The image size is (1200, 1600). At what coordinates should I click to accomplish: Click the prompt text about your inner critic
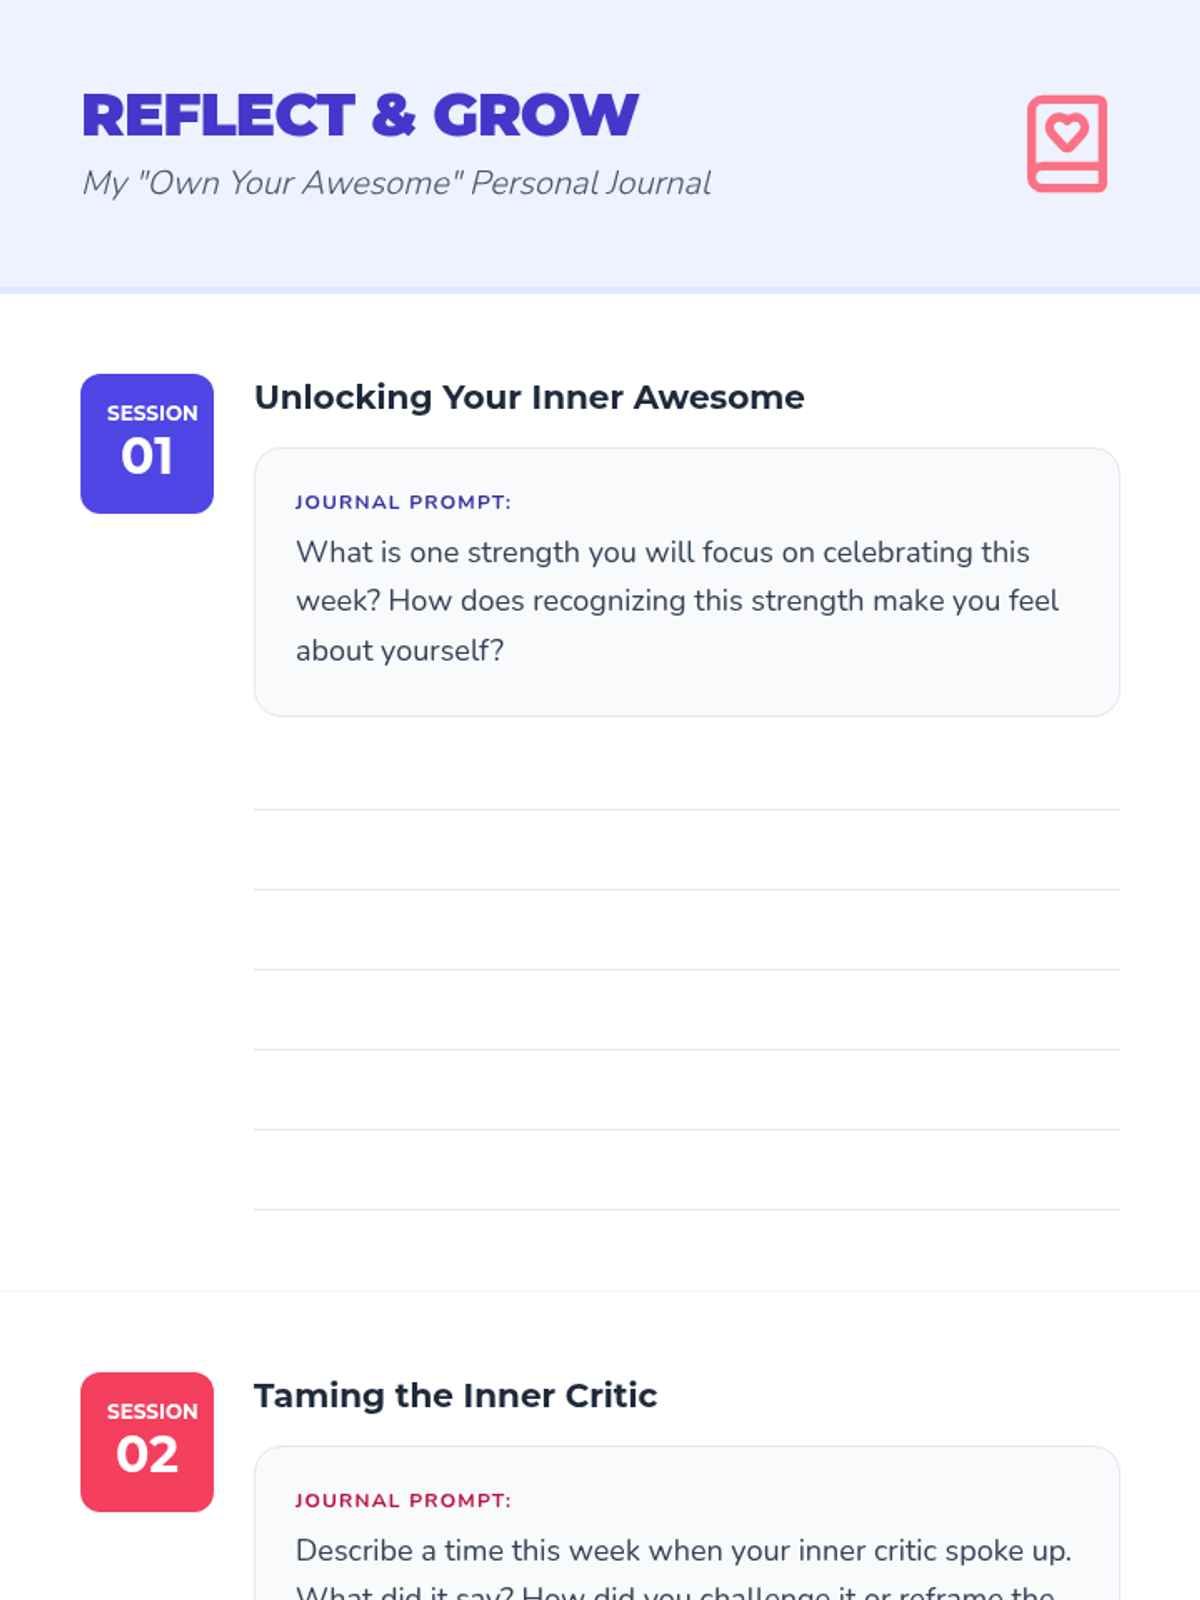click(x=683, y=1551)
